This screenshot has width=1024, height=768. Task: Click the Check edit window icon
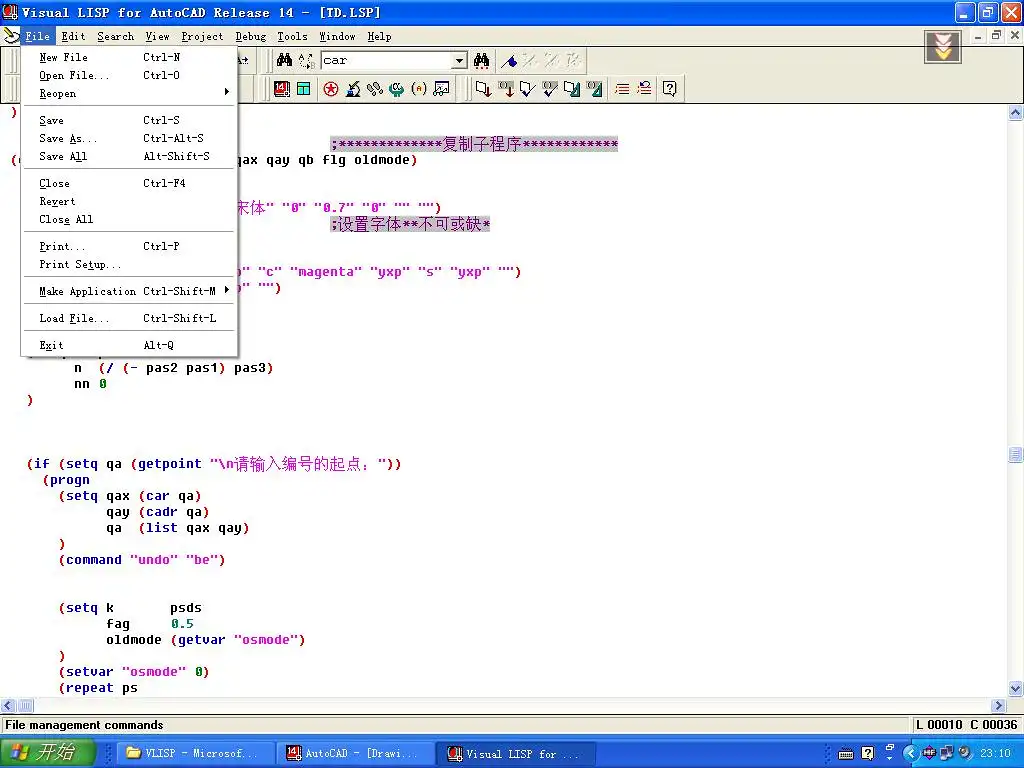528,89
